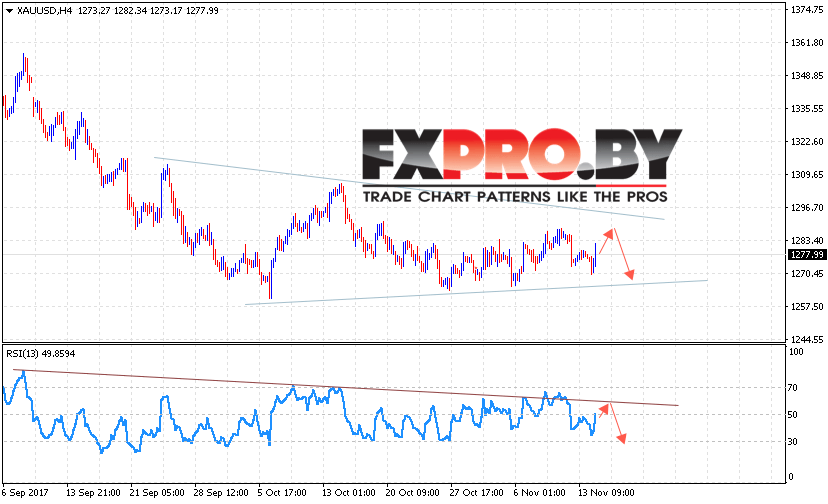This screenshot has height=504, width=828.
Task: Click the current price tag 1277.99
Action: 807,255
